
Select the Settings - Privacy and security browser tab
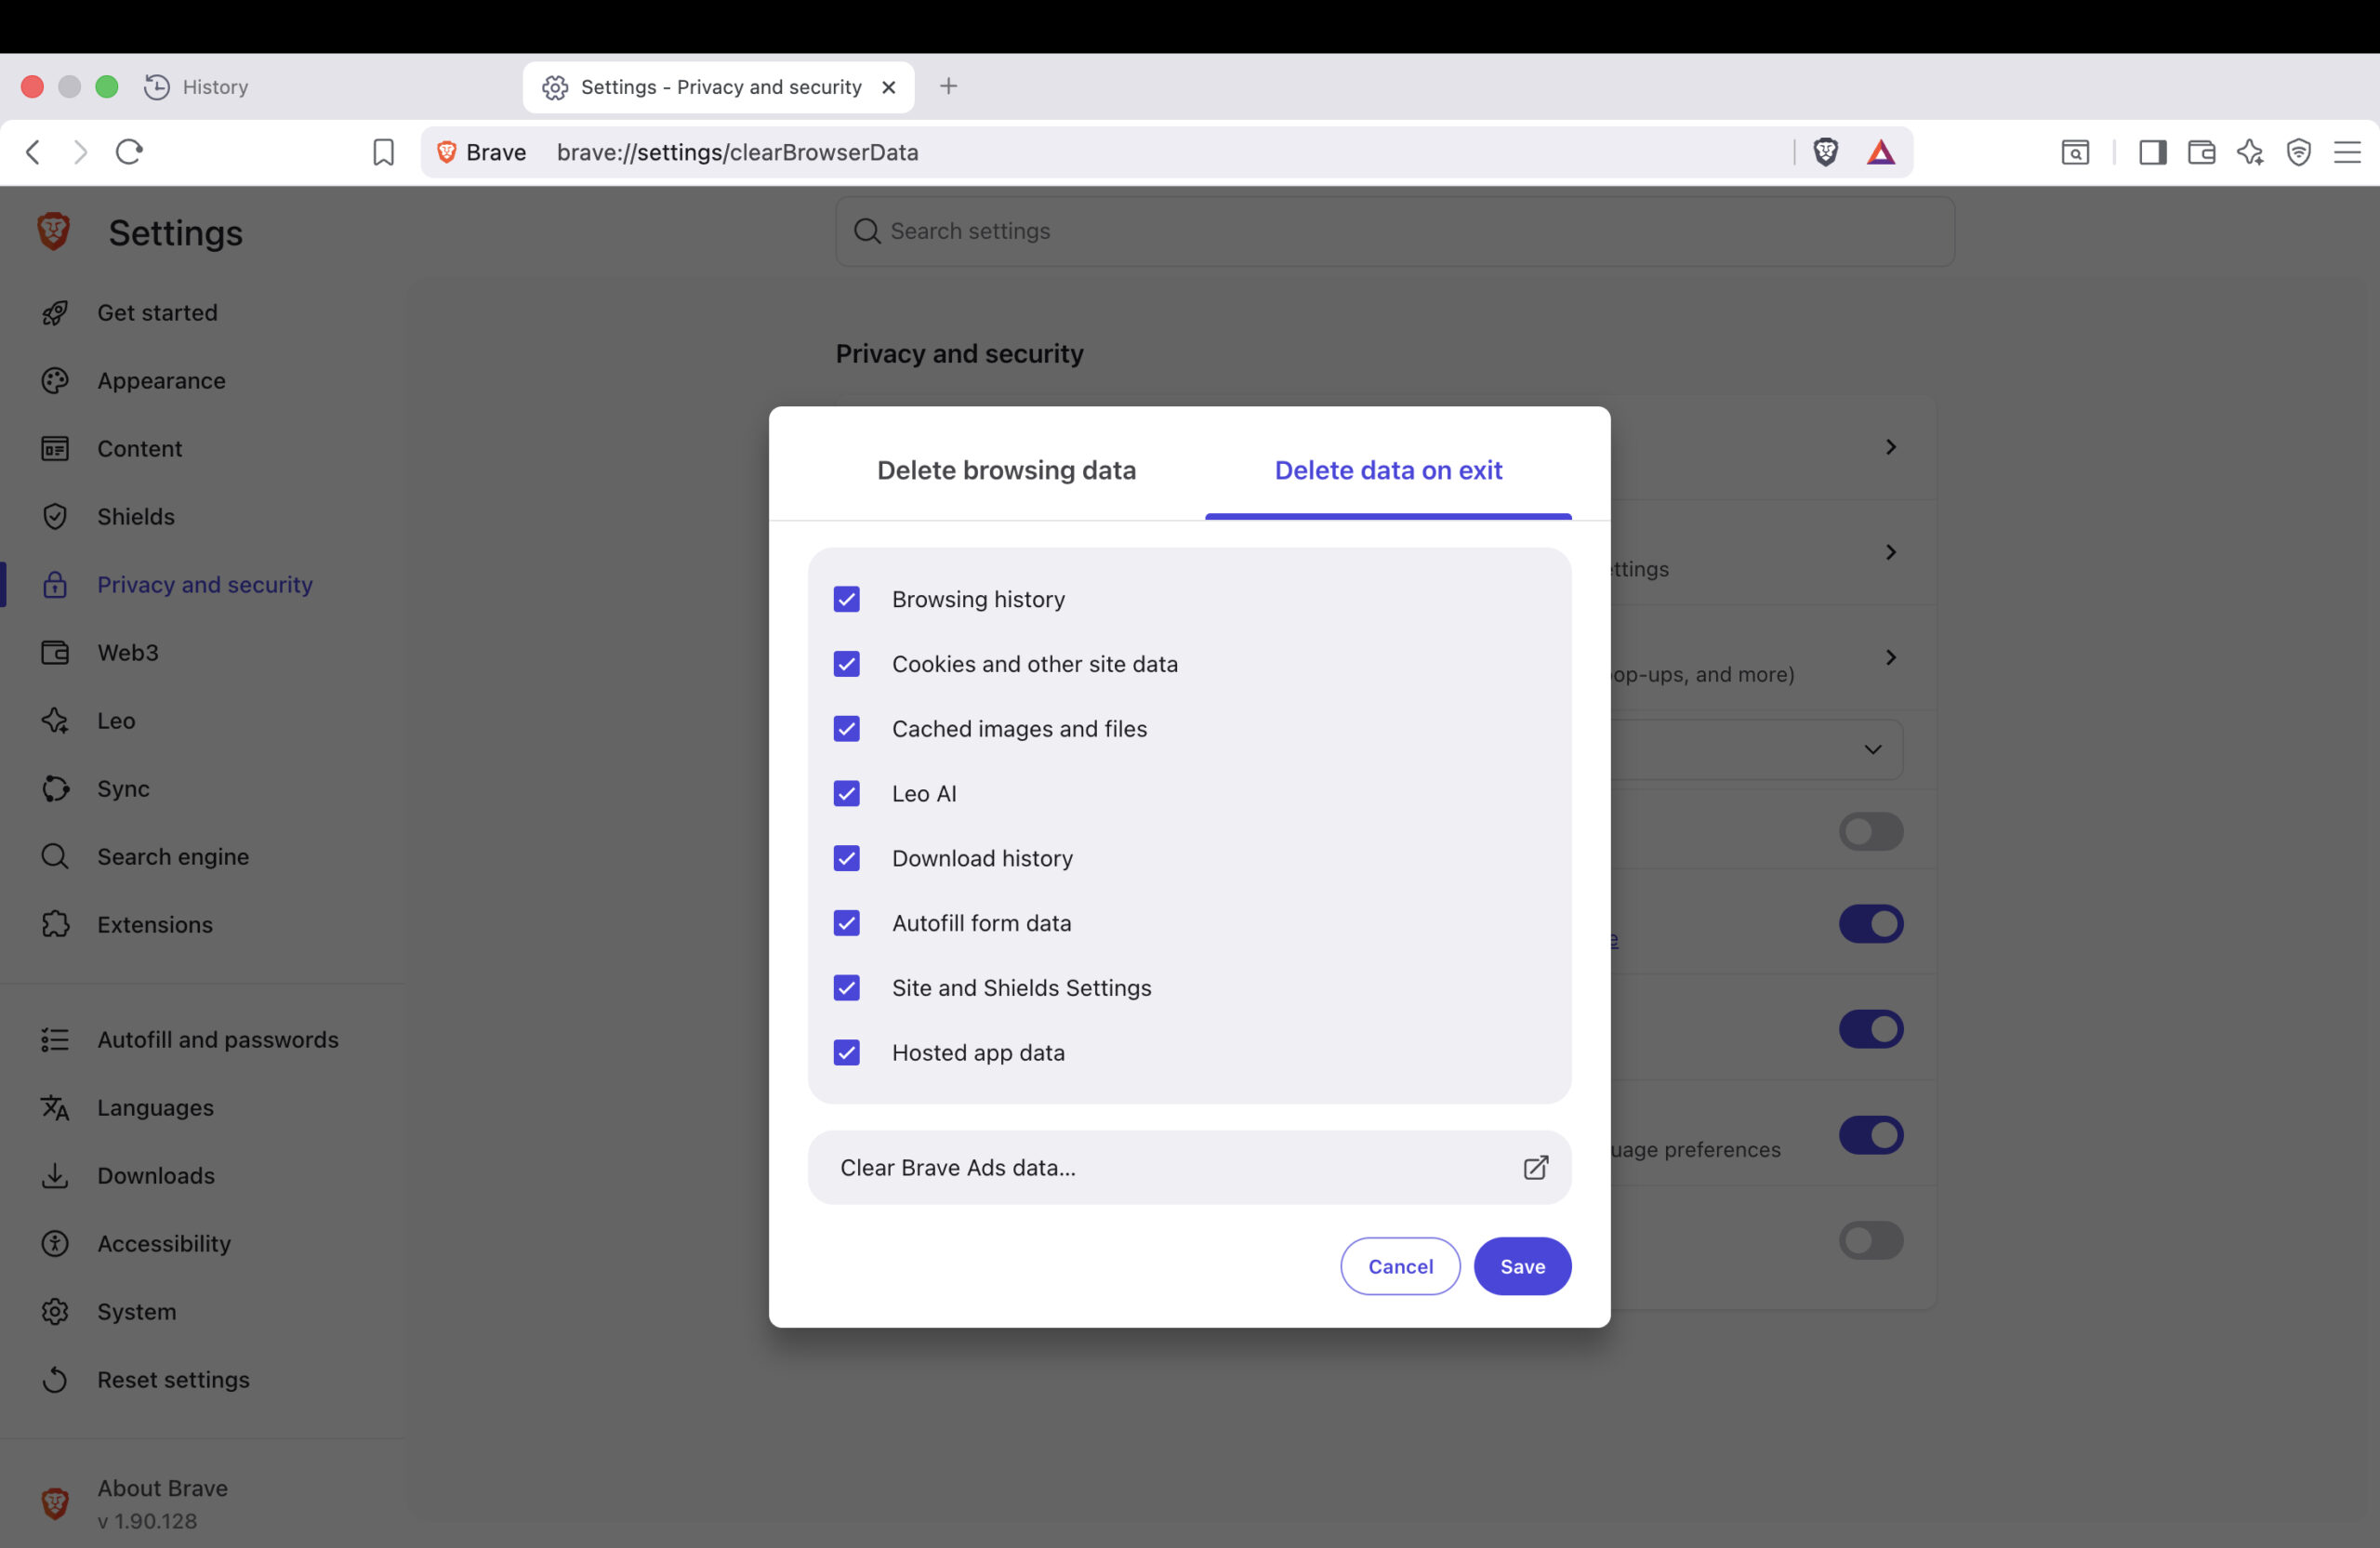tap(719, 87)
